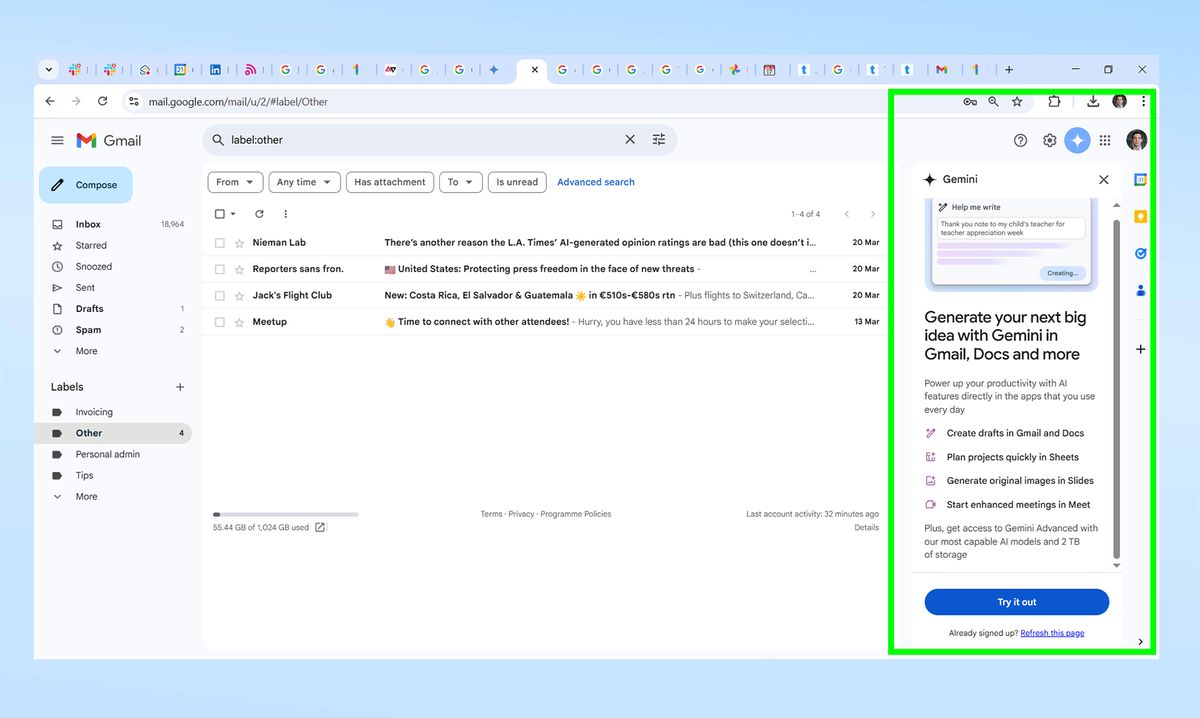Open Advanced search

click(595, 181)
